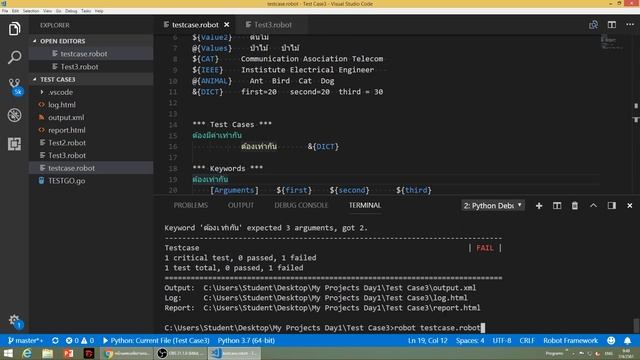The height and width of the screenshot is (360, 640).
Task: Run Python: Current File debug configuration
Action: 156,340
